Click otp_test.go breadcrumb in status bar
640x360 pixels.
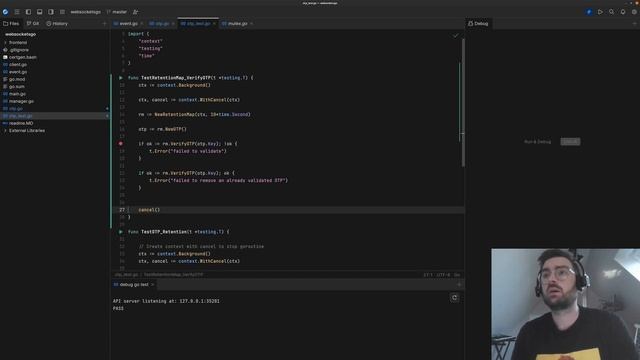(126, 275)
